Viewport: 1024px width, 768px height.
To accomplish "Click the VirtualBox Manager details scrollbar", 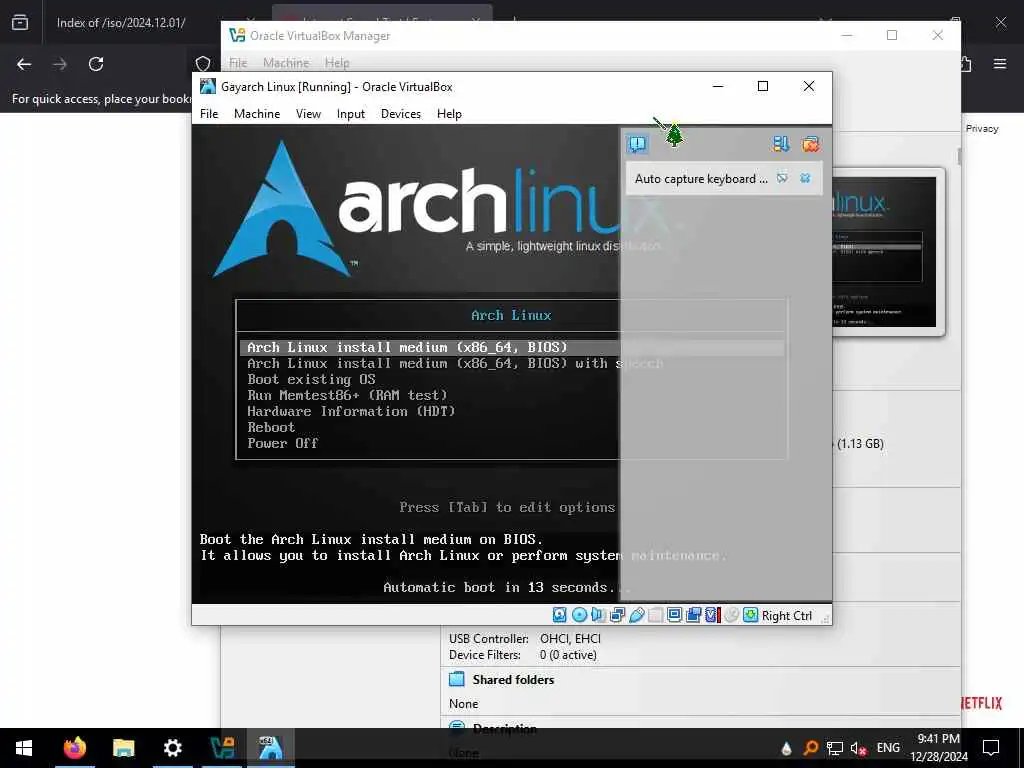I will point(958,156).
